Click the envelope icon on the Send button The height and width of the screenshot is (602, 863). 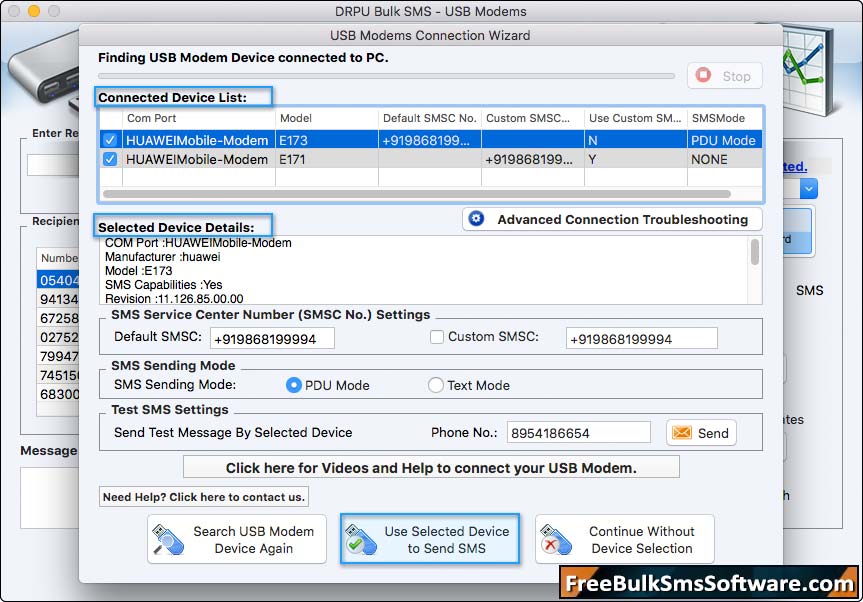(681, 433)
